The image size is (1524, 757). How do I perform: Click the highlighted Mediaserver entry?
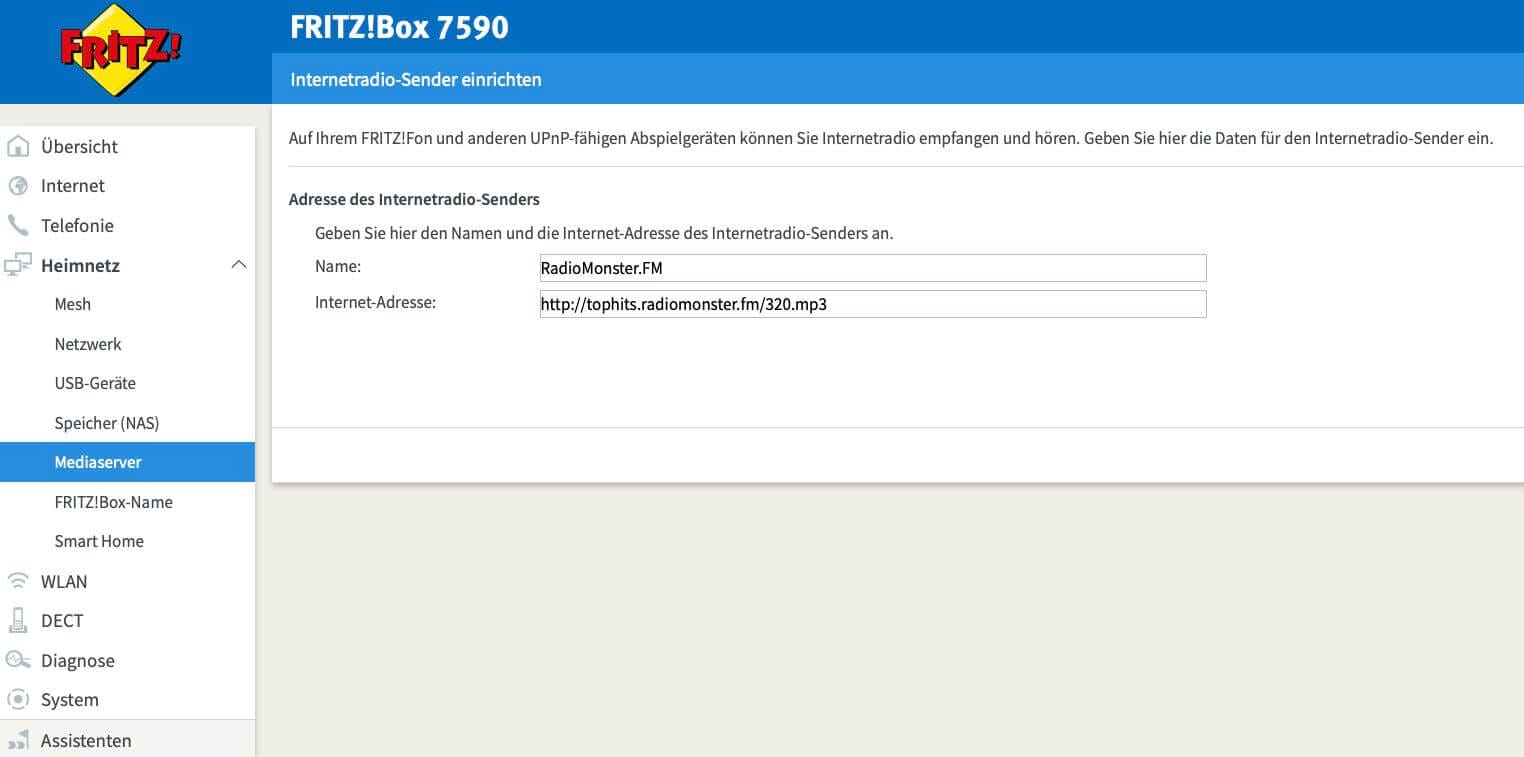97,462
